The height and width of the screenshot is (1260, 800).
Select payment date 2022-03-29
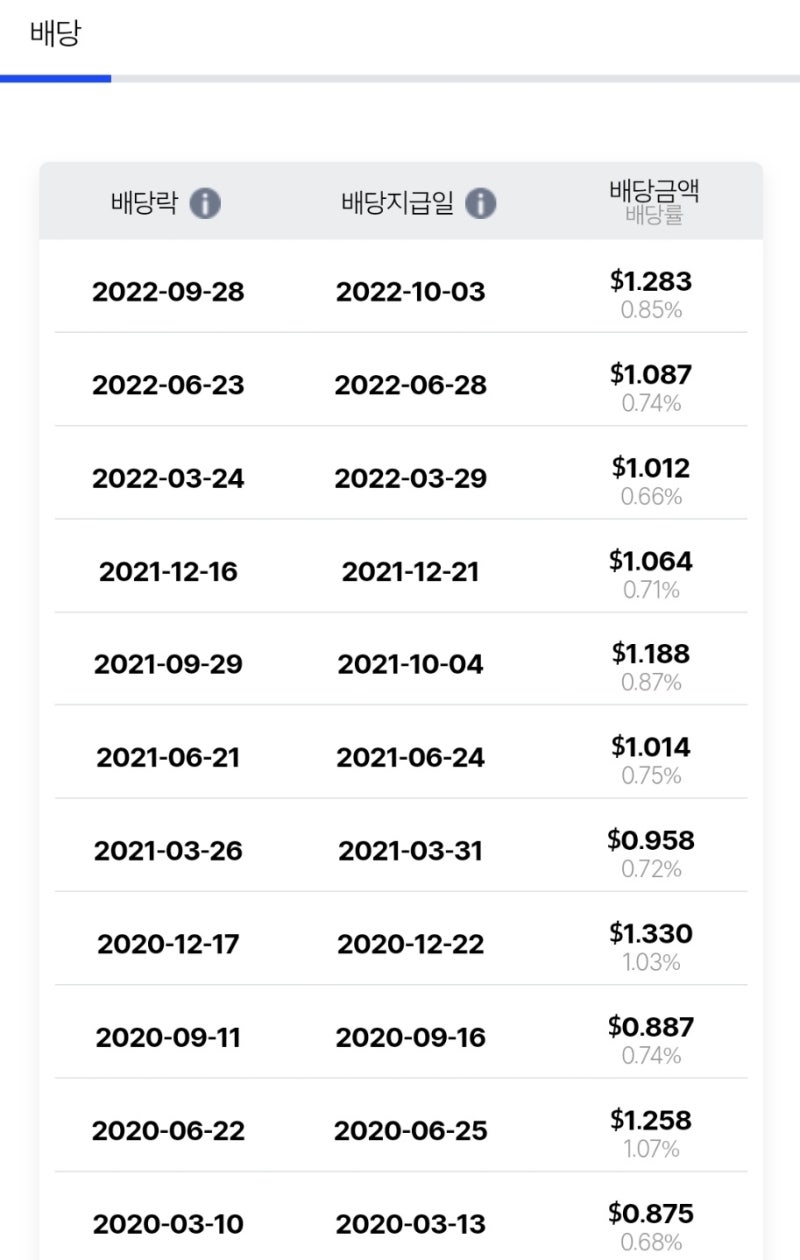coord(411,478)
